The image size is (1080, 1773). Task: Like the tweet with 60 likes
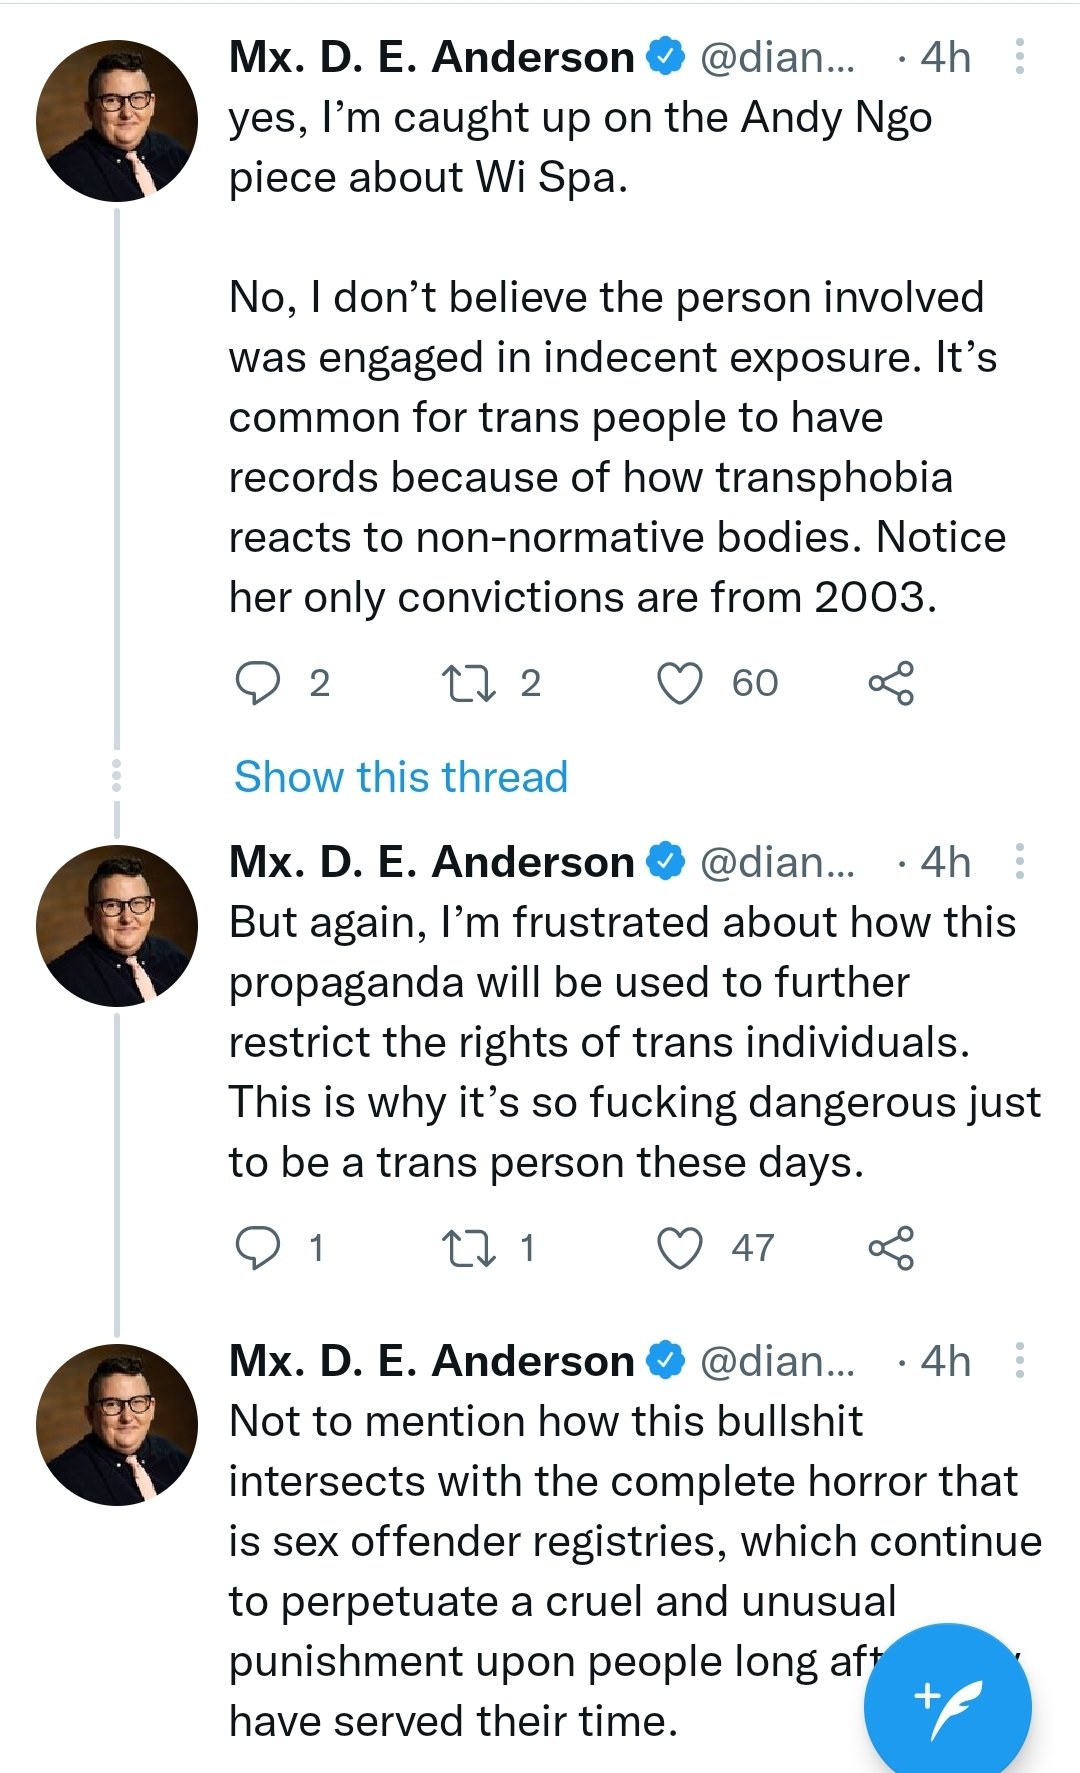coord(680,683)
